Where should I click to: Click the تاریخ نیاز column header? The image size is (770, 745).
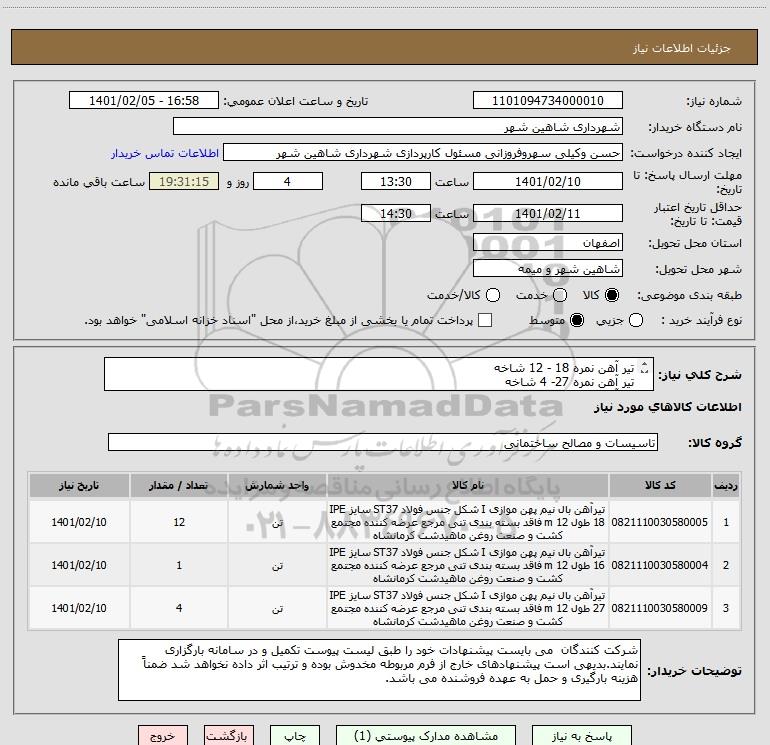coord(79,485)
